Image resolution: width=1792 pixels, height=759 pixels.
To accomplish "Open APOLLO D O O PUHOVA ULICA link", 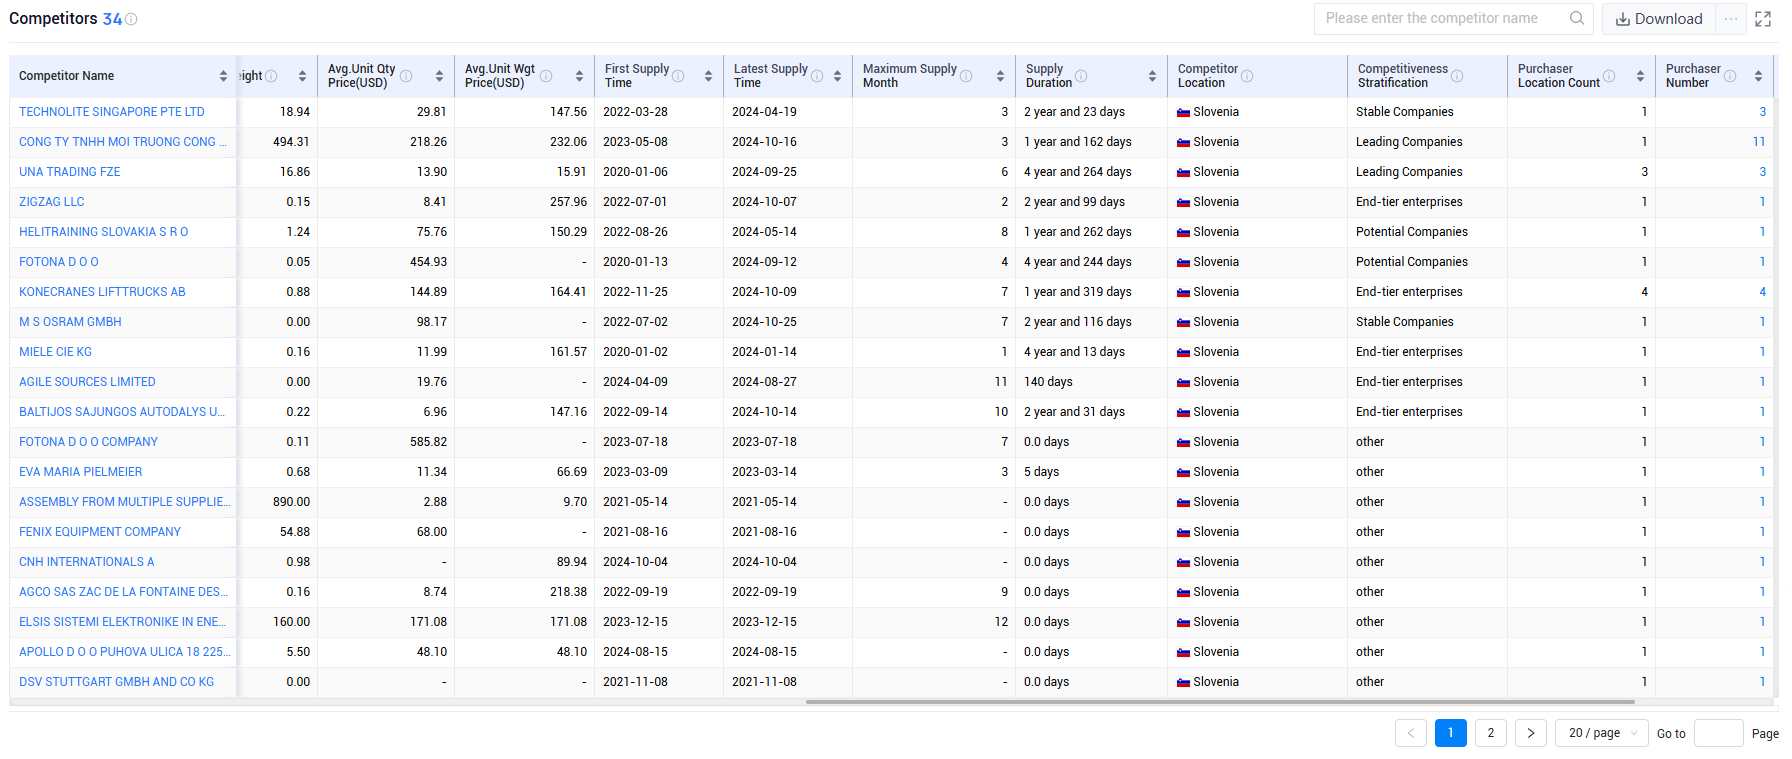I will point(125,652).
